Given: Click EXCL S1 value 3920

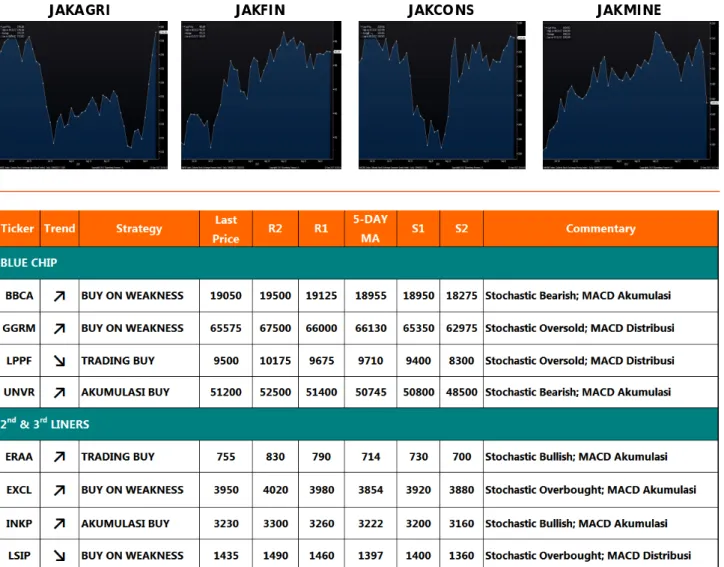Looking at the screenshot, I should [x=418, y=490].
